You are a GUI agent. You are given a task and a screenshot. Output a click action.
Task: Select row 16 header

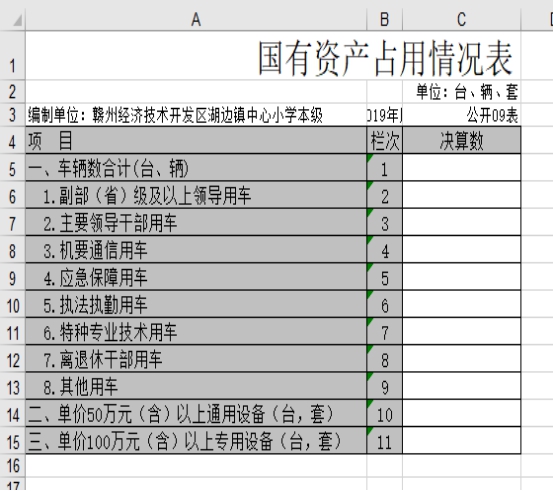coord(13,466)
